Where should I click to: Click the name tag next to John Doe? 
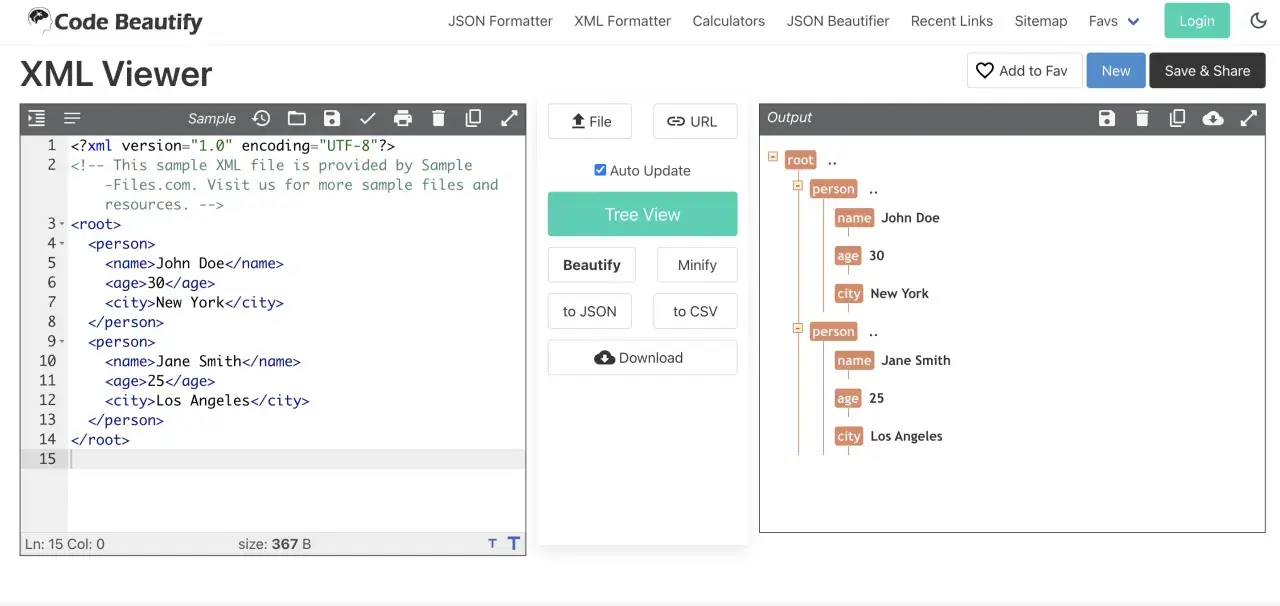854,218
